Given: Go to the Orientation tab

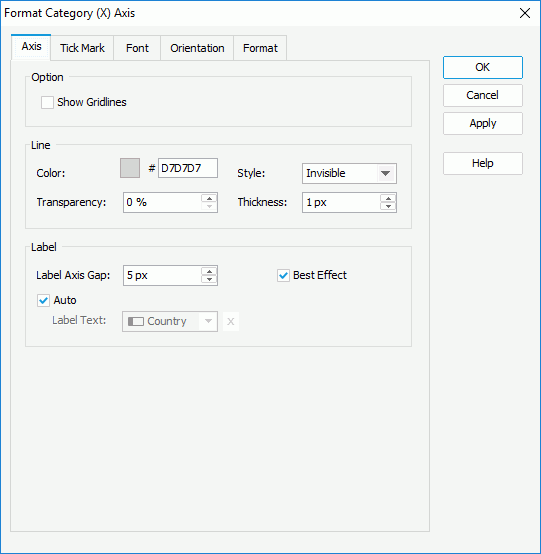Looking at the screenshot, I should [197, 48].
